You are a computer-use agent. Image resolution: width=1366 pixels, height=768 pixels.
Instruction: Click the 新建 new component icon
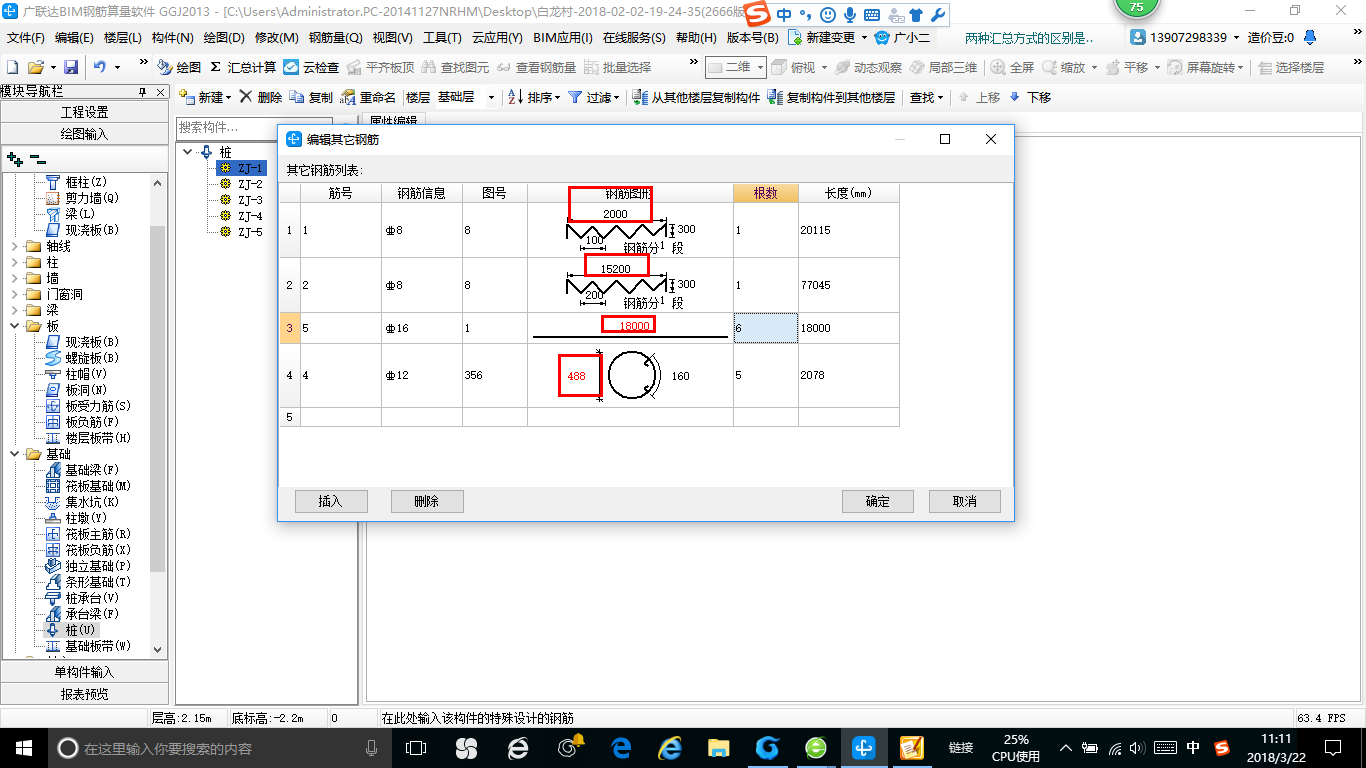pyautogui.click(x=188, y=97)
